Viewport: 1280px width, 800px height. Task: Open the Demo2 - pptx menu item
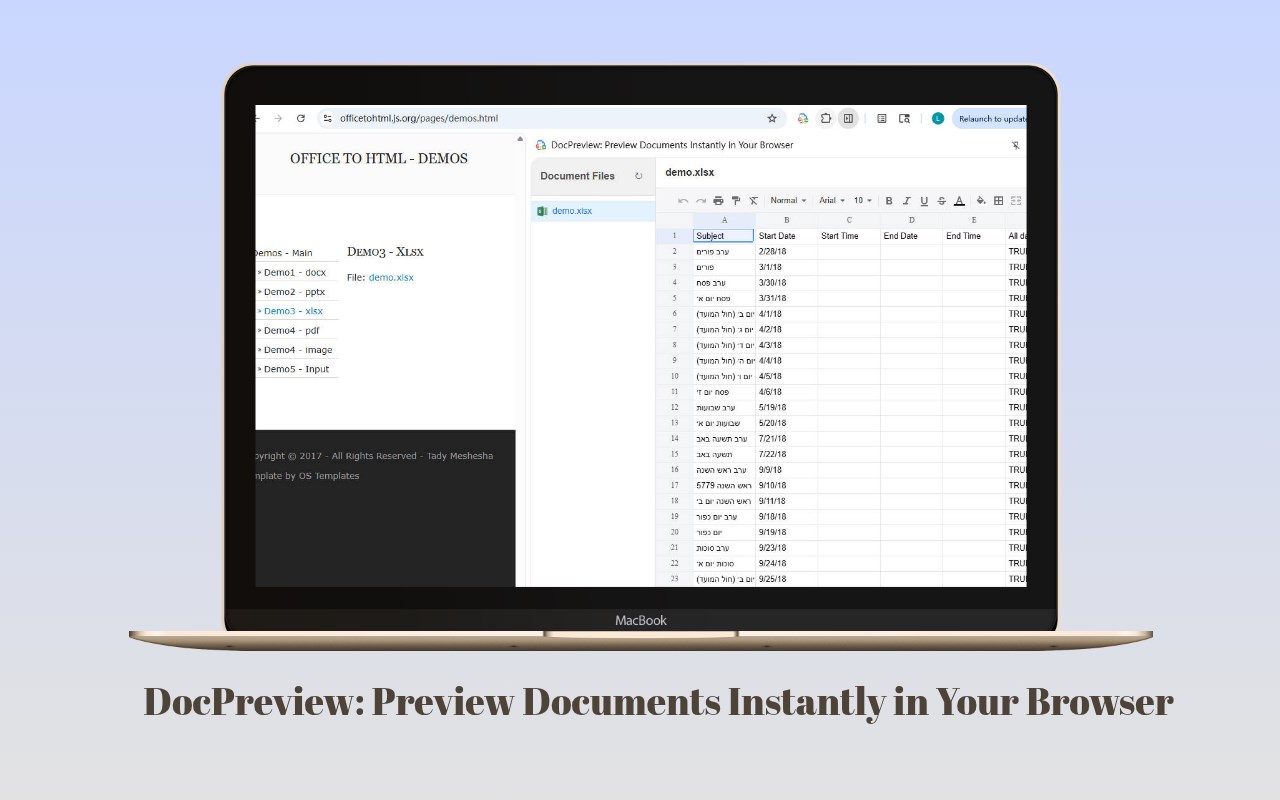295,292
